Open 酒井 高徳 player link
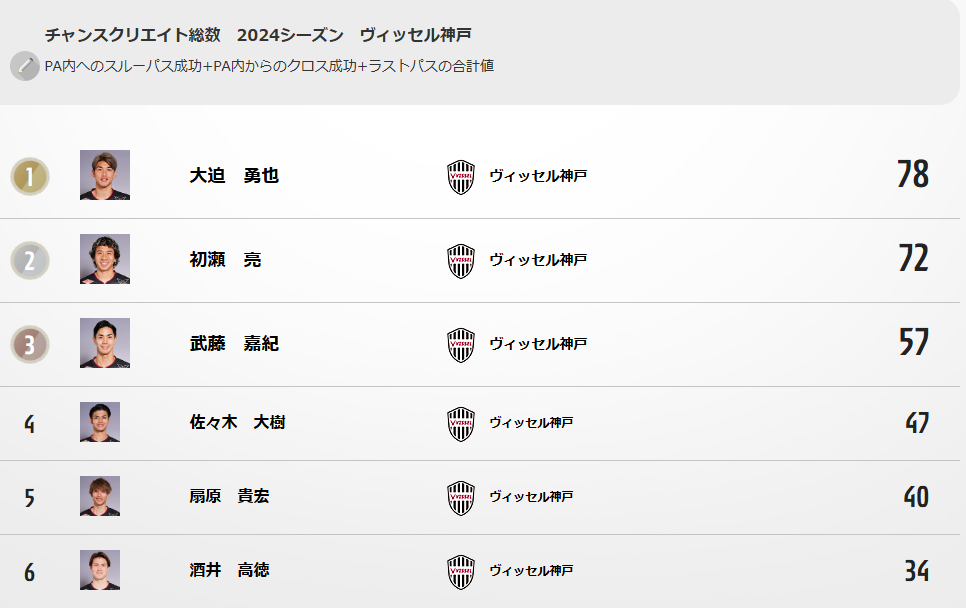 [x=229, y=570]
